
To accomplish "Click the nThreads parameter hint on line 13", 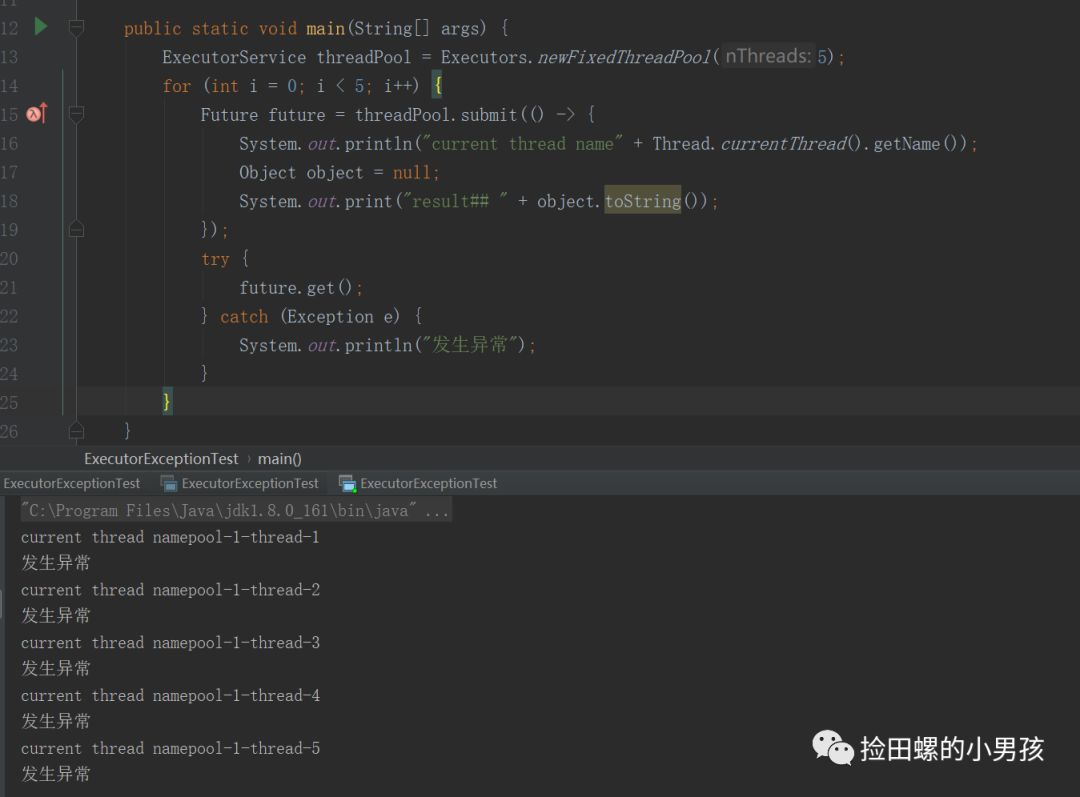I will (768, 56).
